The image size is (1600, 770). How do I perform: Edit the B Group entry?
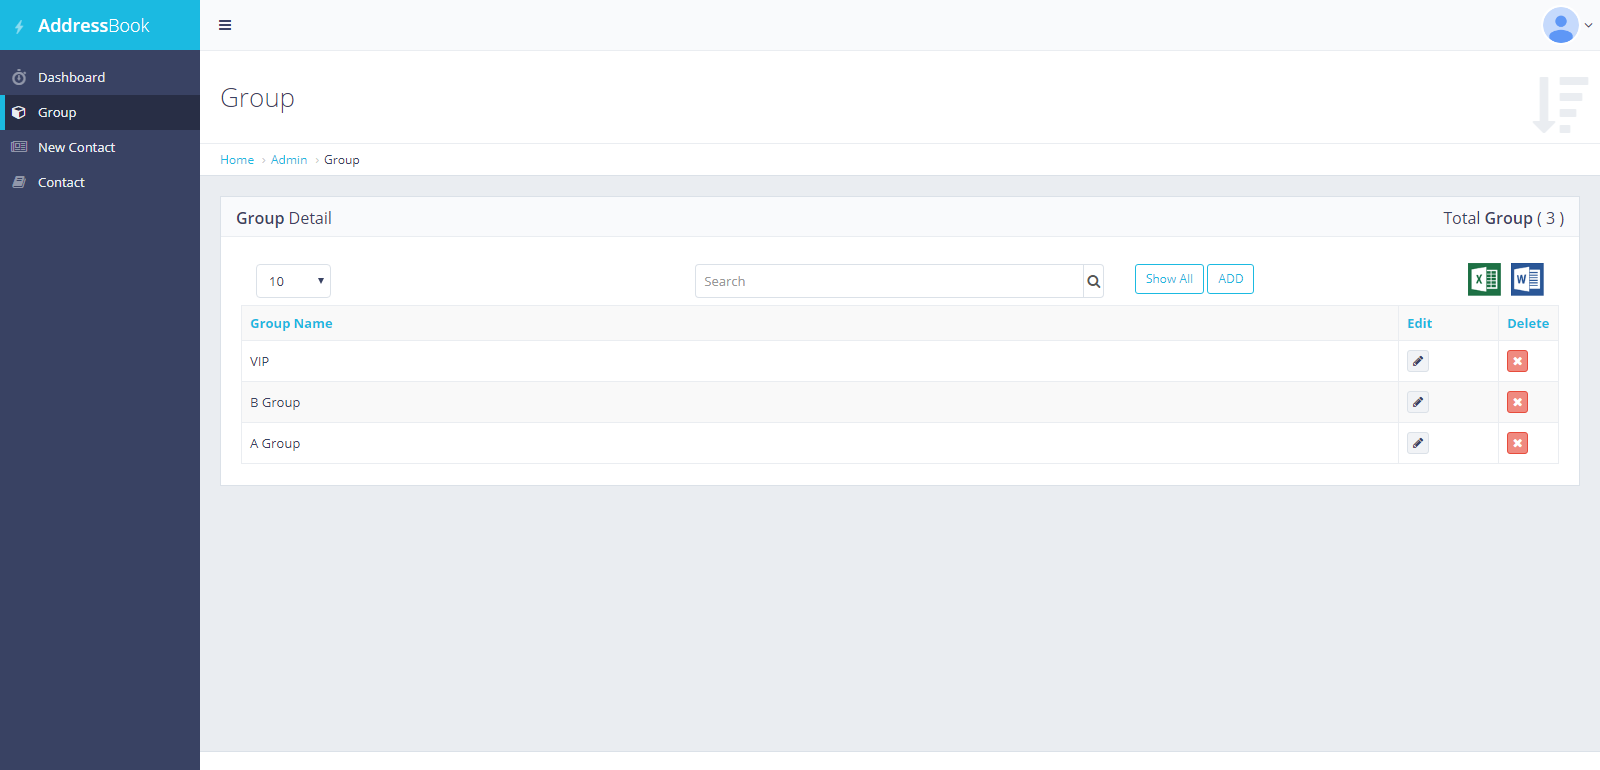(1417, 402)
